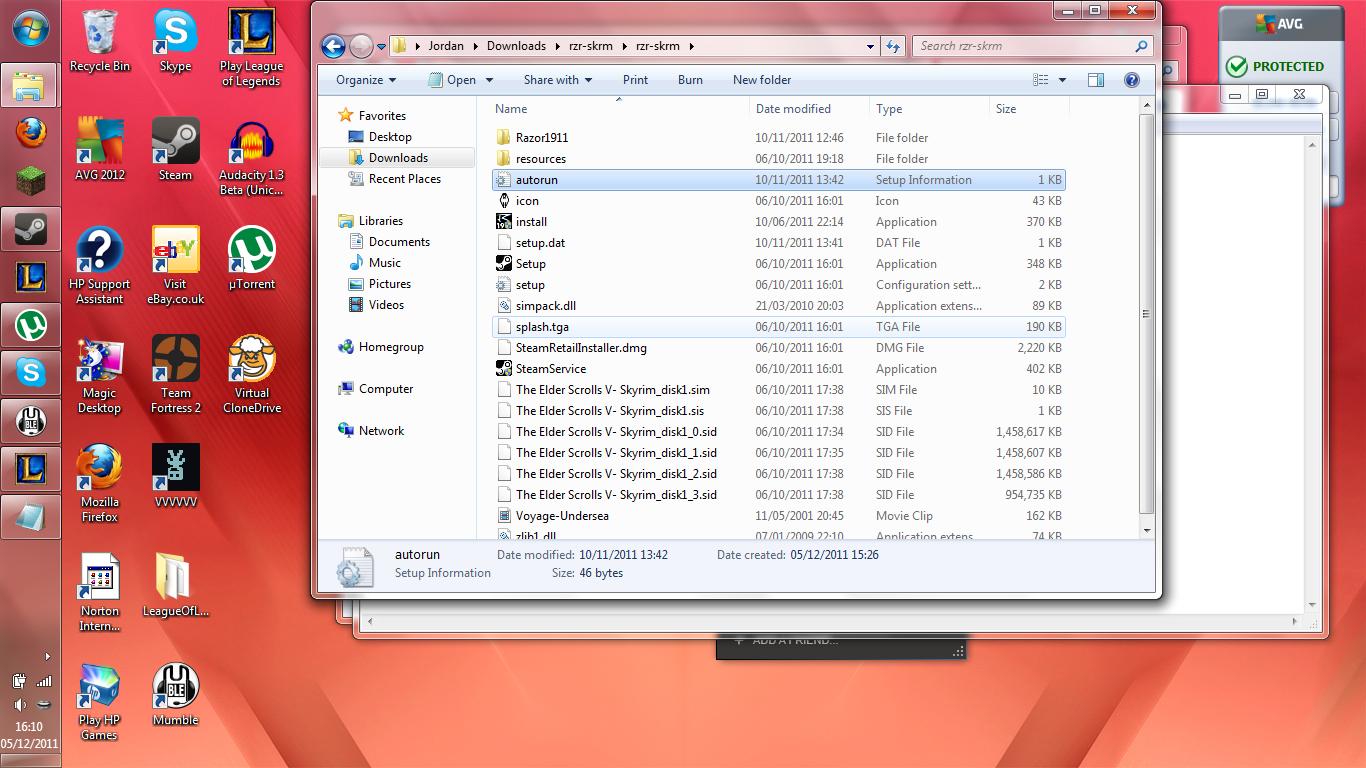Select the Play HP Games desktop icon
This screenshot has width=1366, height=768.
click(x=100, y=702)
